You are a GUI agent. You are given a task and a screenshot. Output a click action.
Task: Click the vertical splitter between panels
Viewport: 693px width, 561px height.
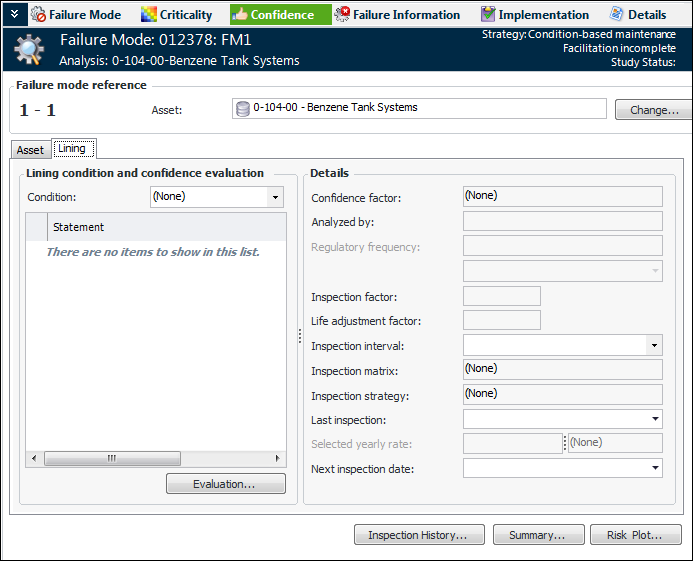[300, 336]
